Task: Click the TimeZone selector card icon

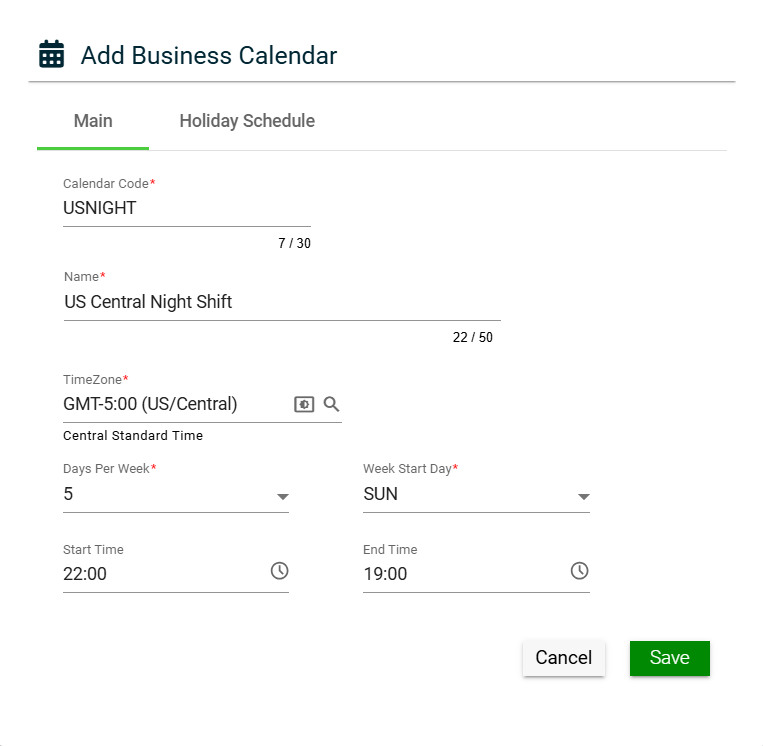Action: 304,404
